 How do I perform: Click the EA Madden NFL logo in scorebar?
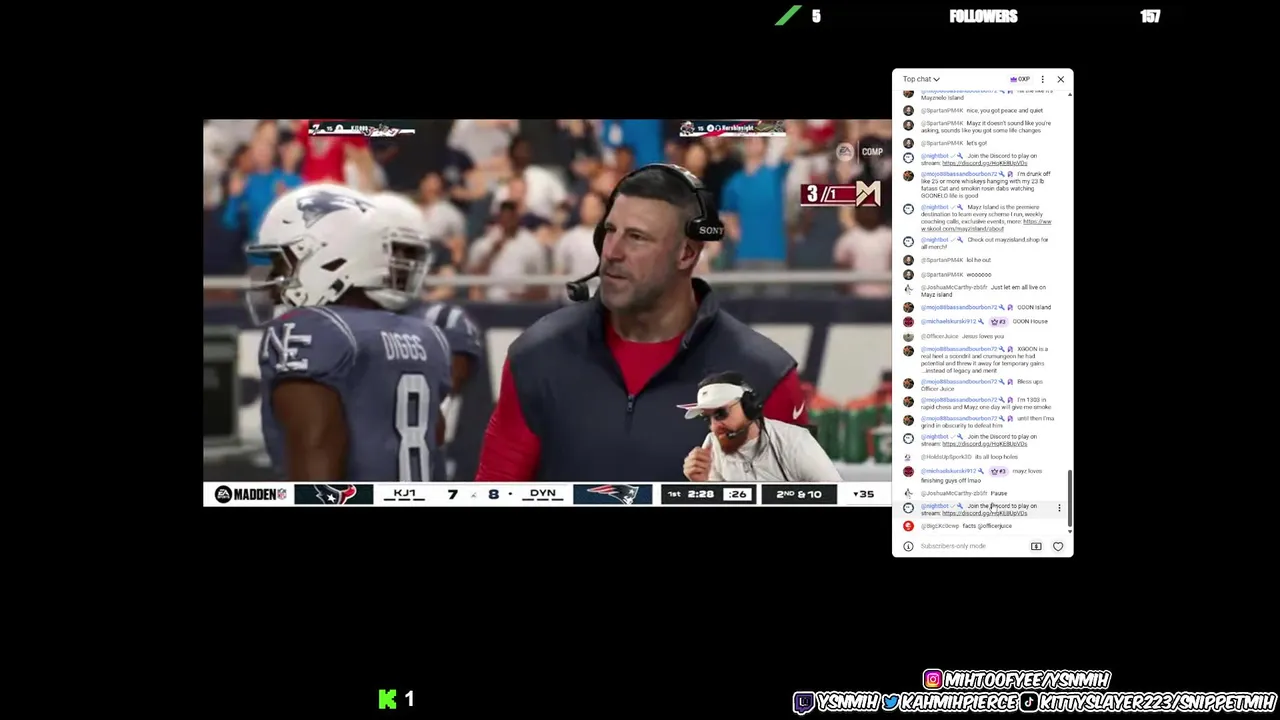pos(250,494)
